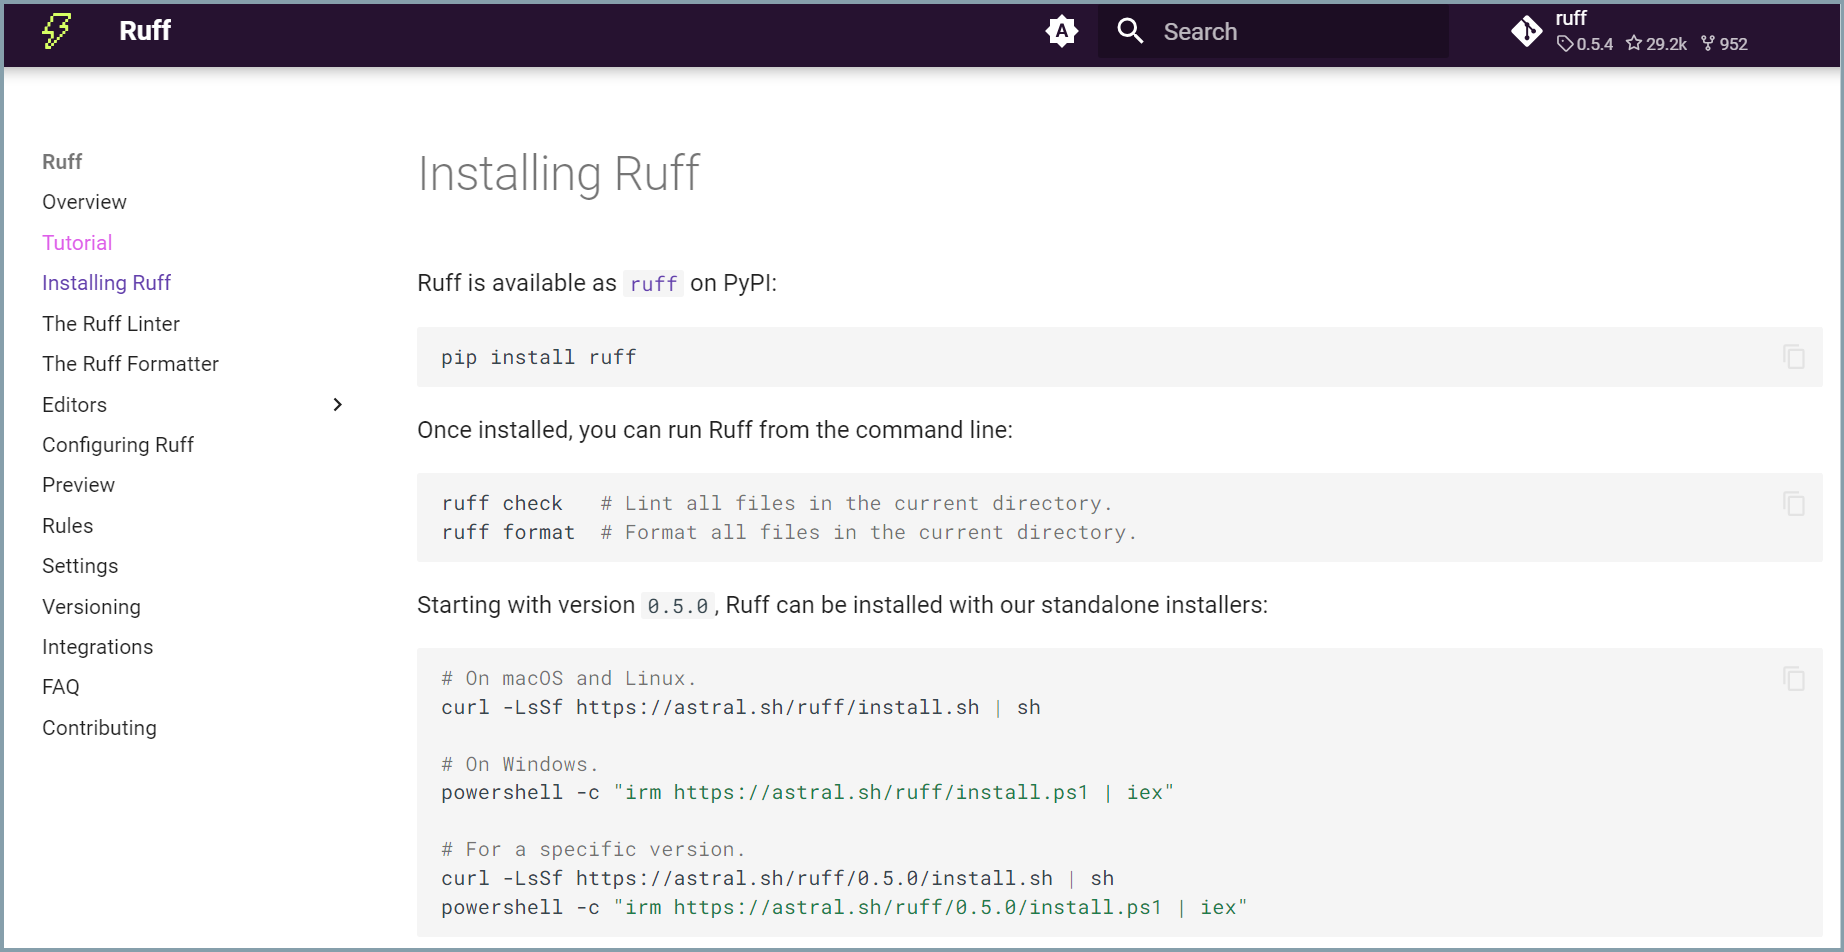Click the '# For a specific version.' comment
The width and height of the screenshot is (1844, 952).
[x=593, y=850]
